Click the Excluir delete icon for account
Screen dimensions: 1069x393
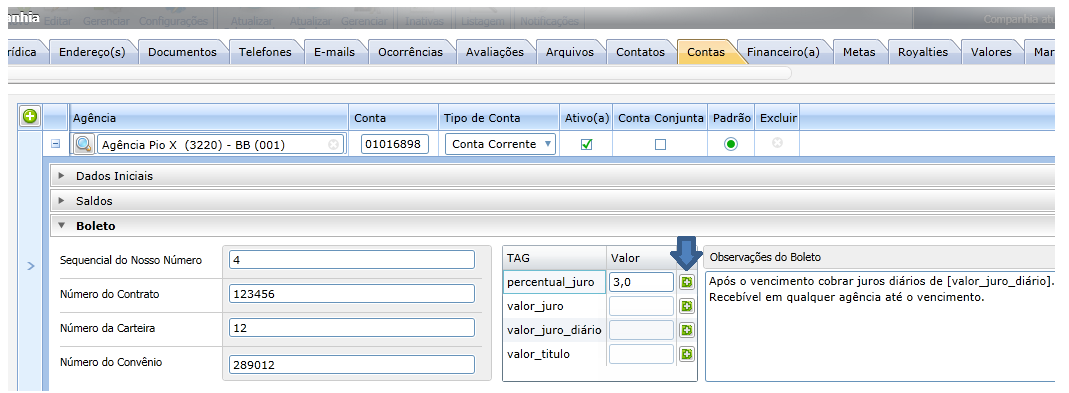777,143
